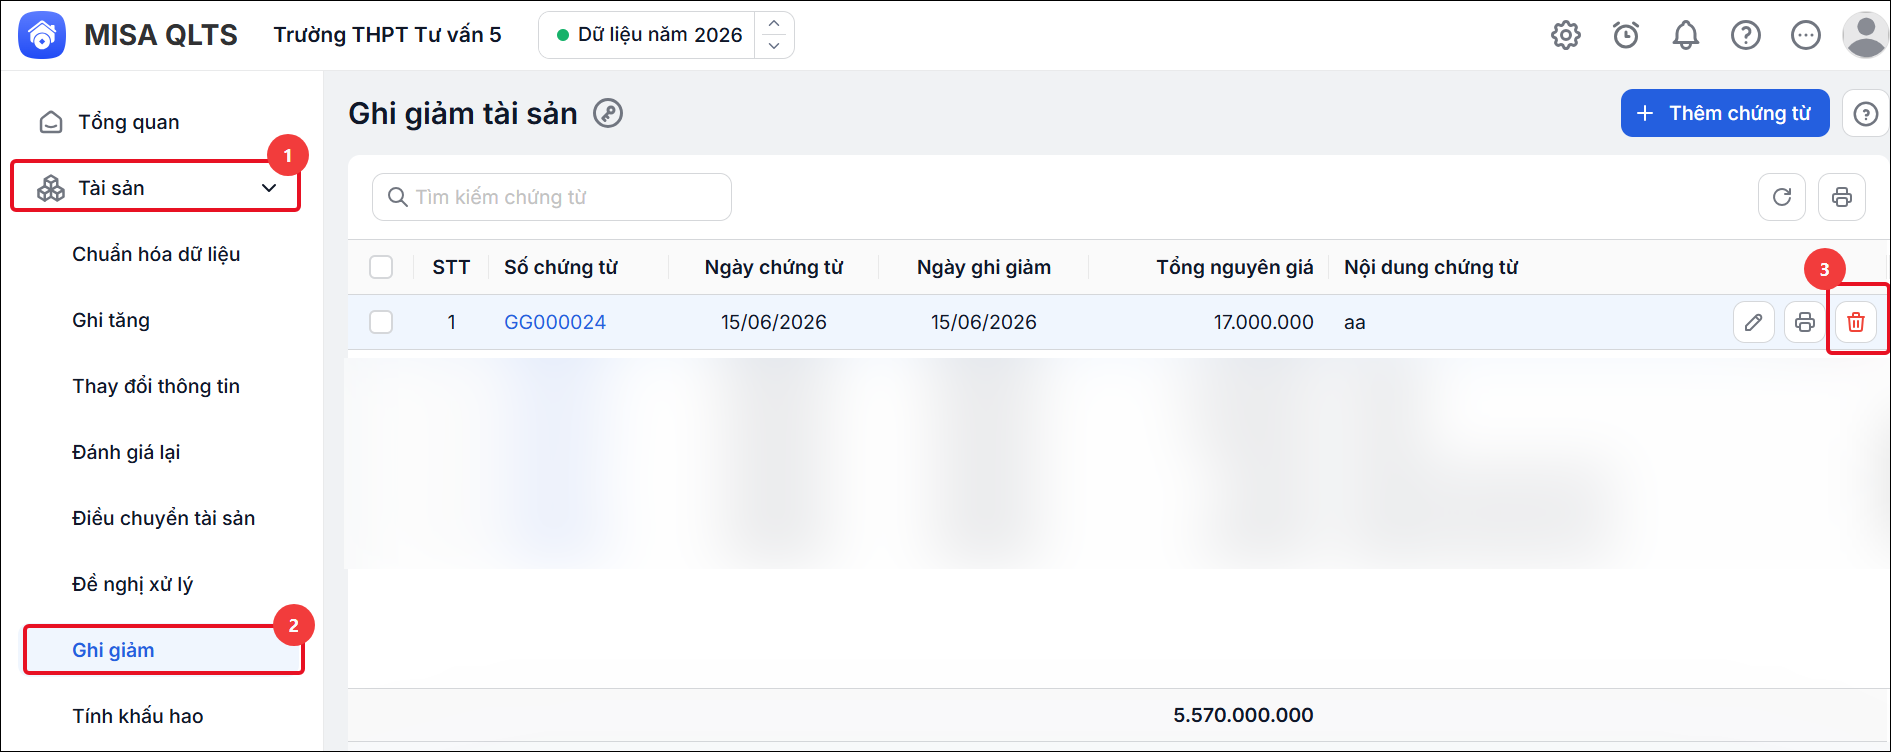Open Thay đổi thông tin menu item
This screenshot has width=1891, height=752.
coord(156,386)
